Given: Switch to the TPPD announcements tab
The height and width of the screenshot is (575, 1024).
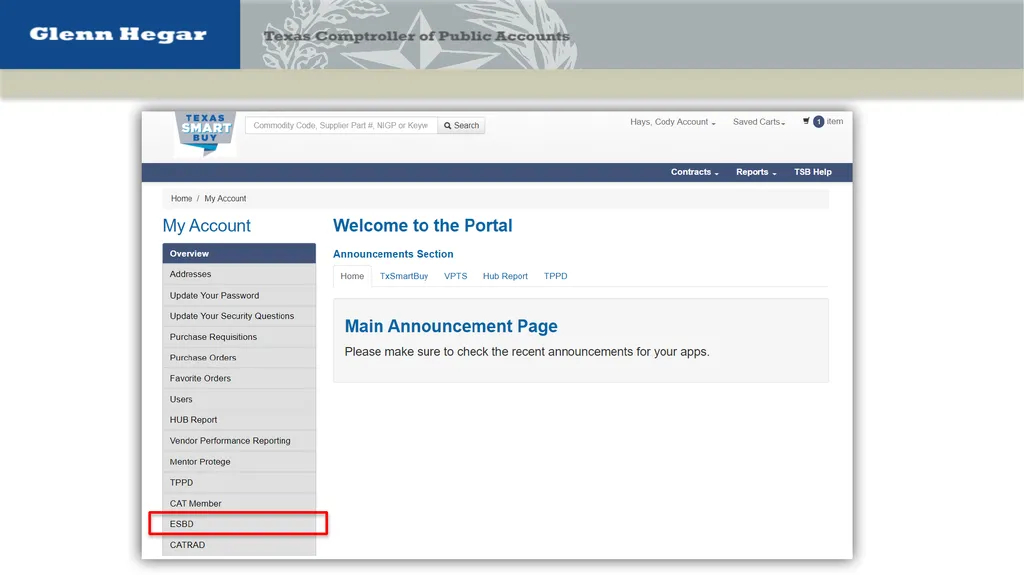Looking at the screenshot, I should pyautogui.click(x=555, y=276).
